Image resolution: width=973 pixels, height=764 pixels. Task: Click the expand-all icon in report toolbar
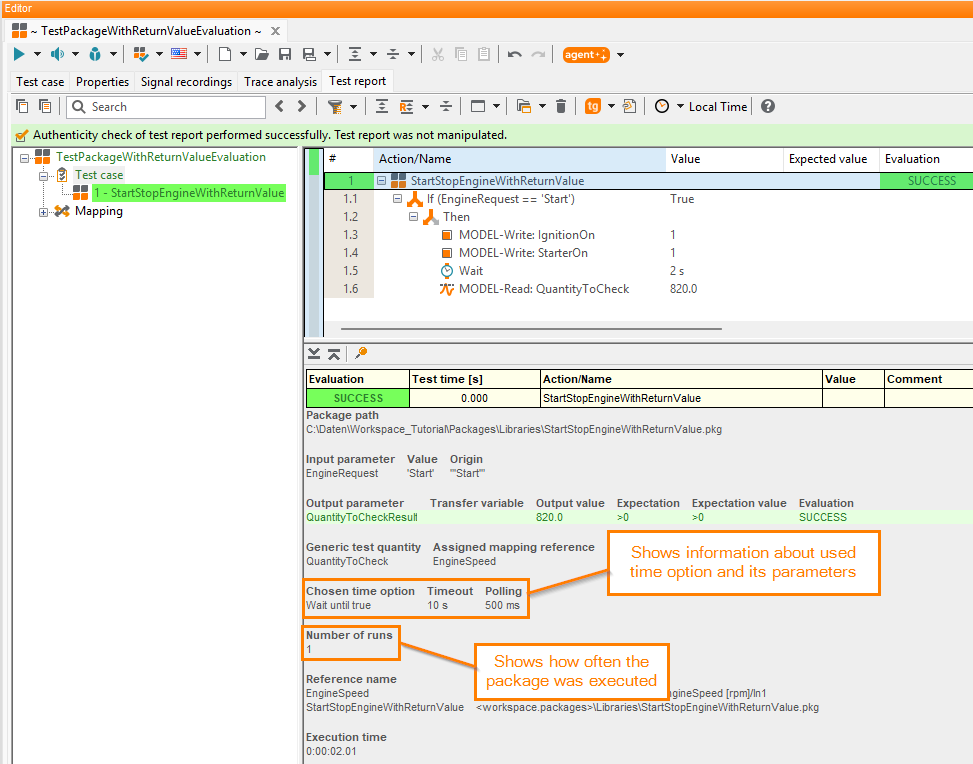(x=382, y=107)
